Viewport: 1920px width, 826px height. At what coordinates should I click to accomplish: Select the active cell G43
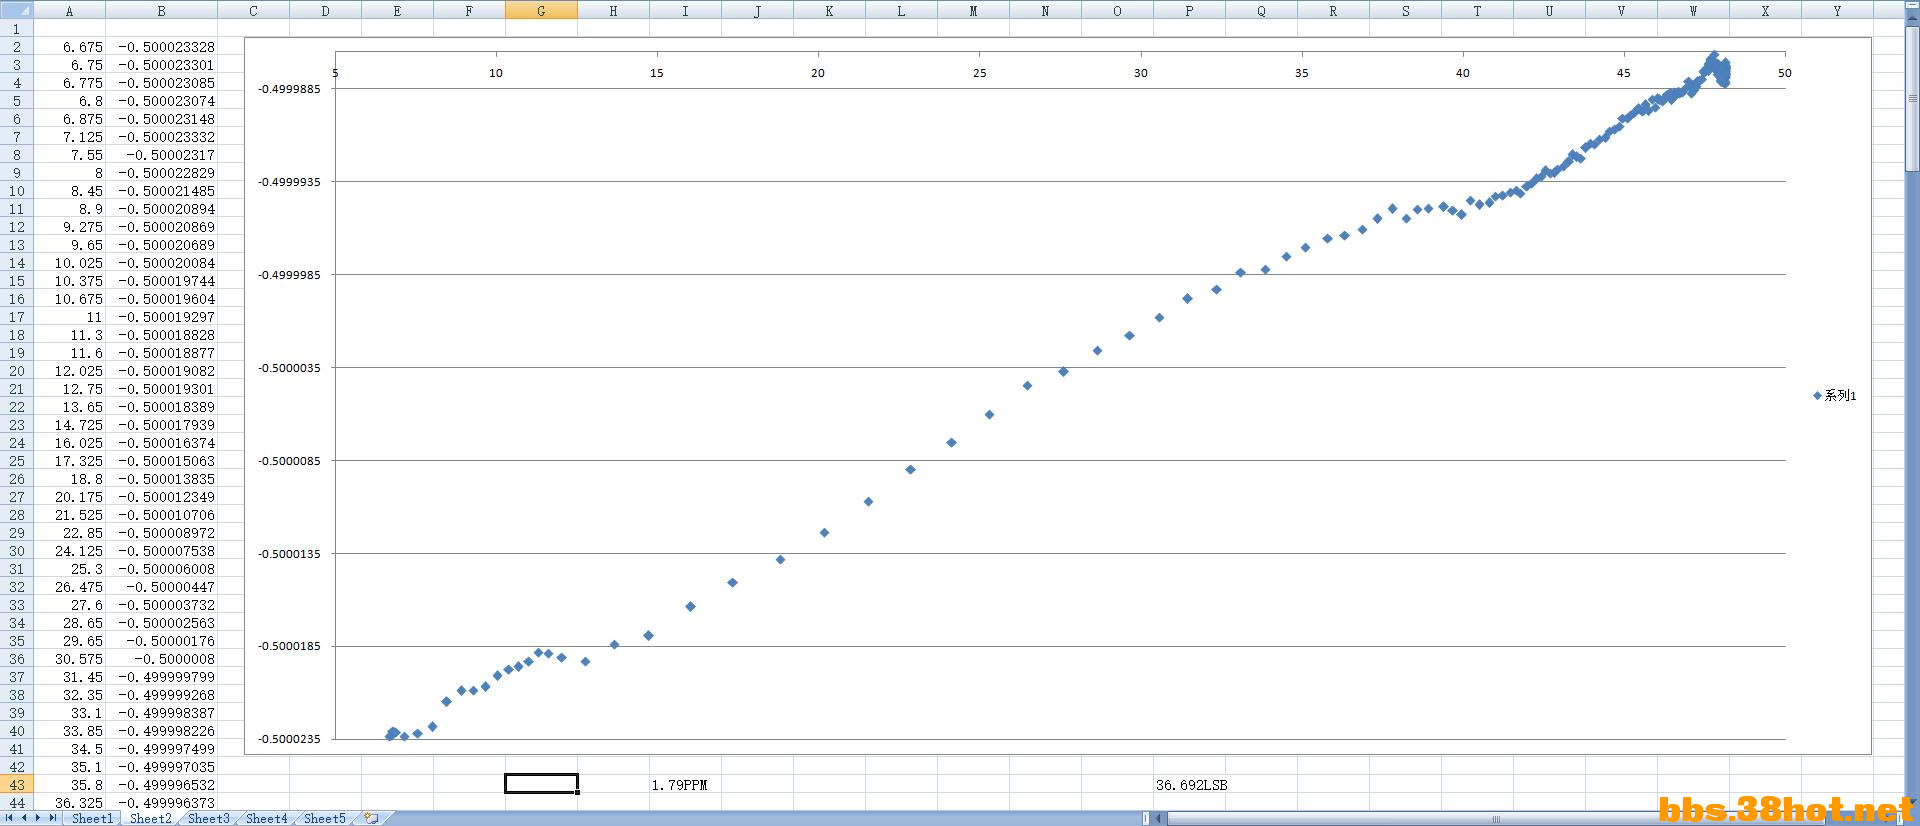(x=541, y=785)
